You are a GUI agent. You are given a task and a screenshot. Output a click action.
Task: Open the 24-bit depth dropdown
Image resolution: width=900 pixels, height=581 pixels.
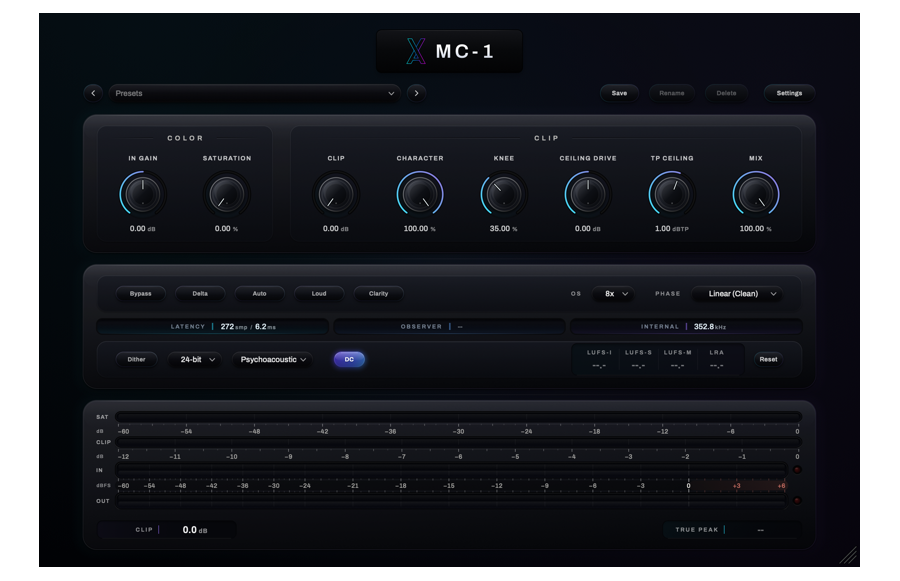(x=194, y=359)
